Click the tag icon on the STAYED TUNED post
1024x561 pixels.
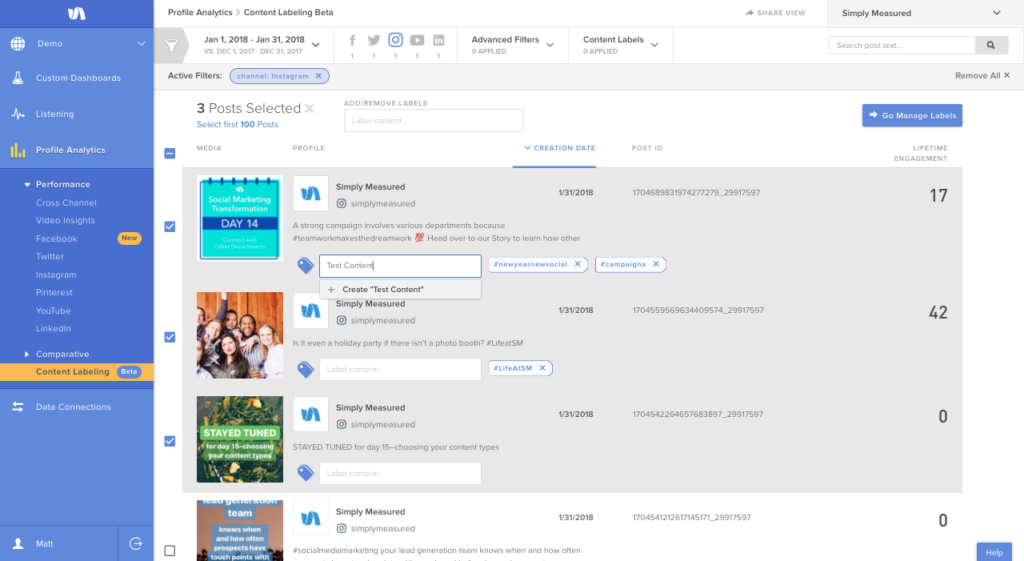pos(306,473)
